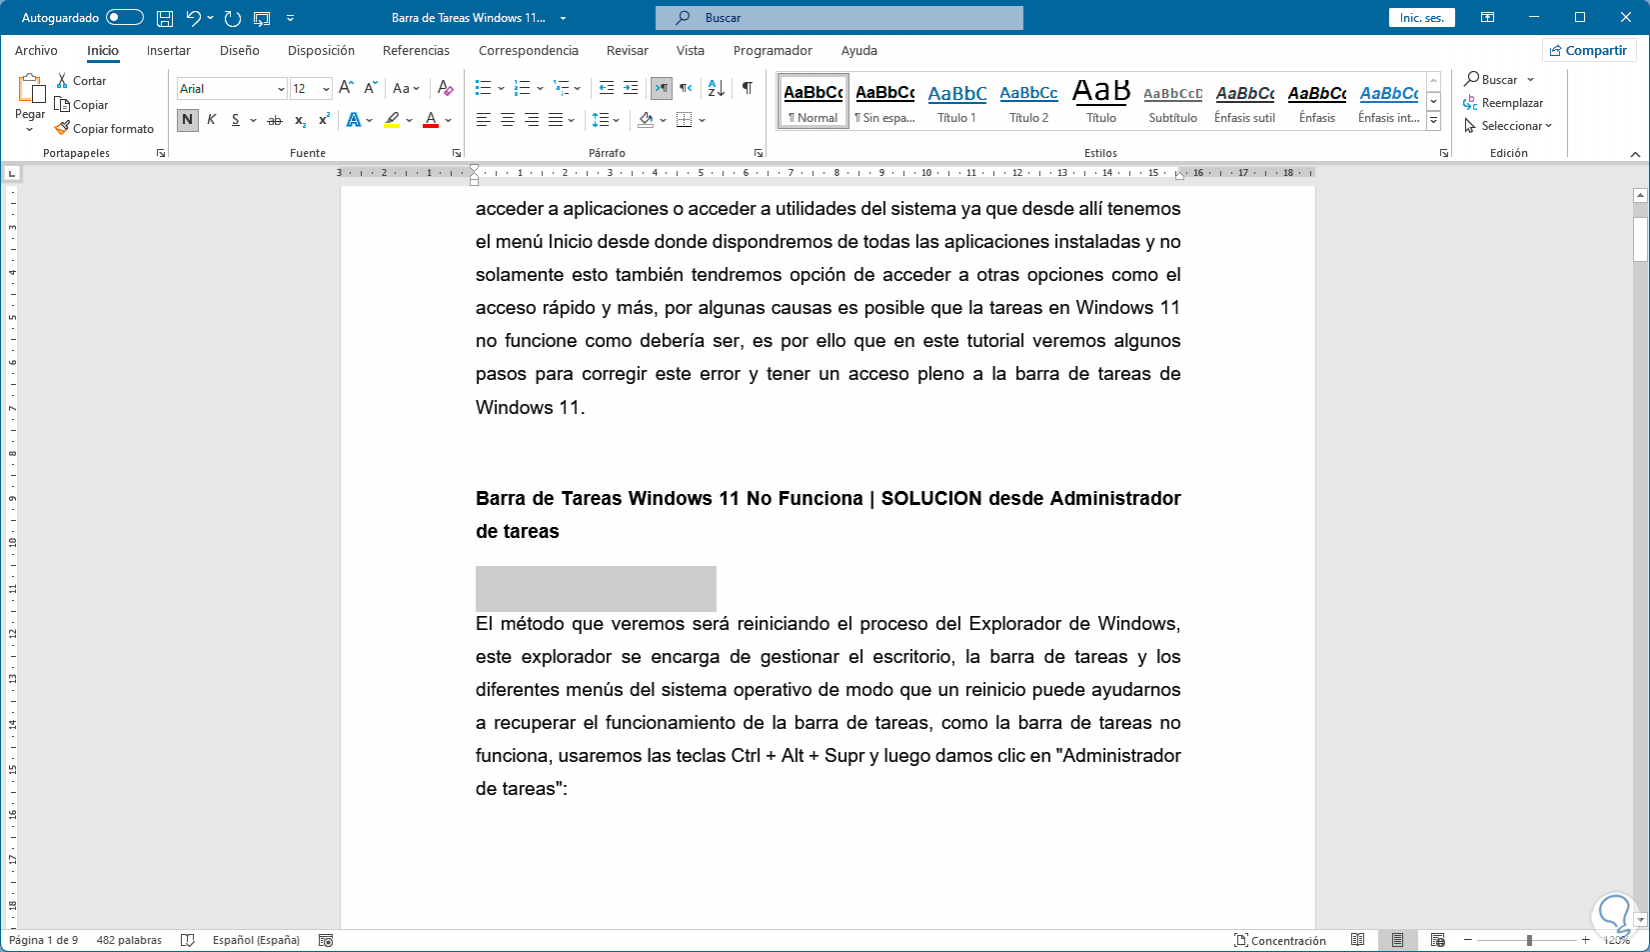Screen dimensions: 1650x952
Task: Apply red font color
Action: [x=431, y=120]
